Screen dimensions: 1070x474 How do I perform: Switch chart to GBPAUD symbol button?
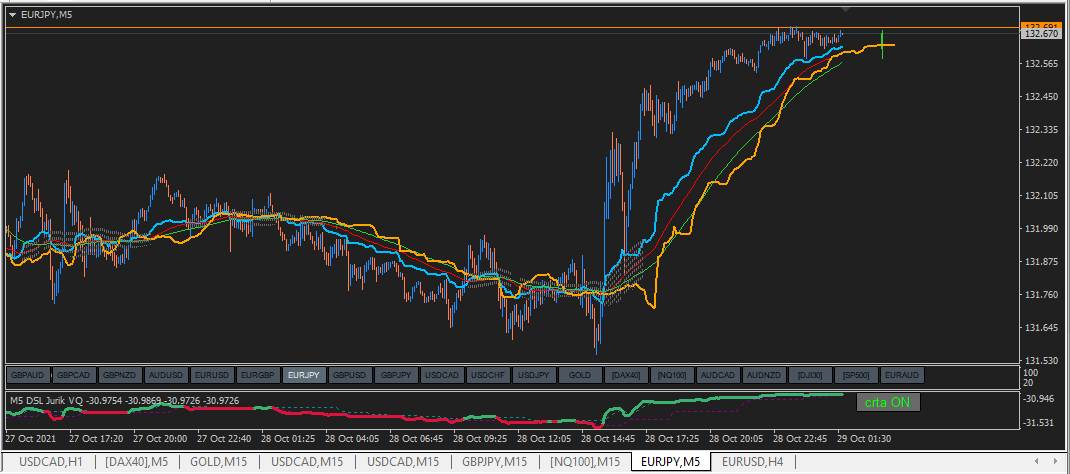pyautogui.click(x=29, y=375)
